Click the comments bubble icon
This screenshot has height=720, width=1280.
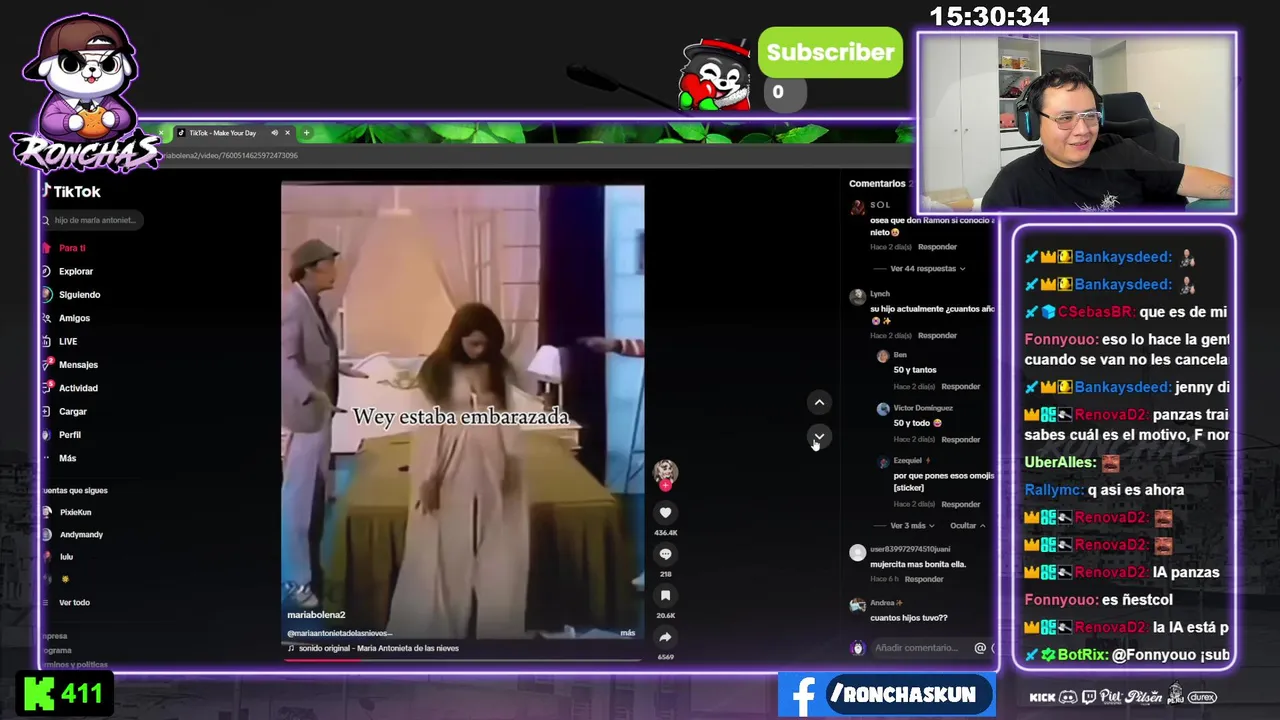pos(665,554)
